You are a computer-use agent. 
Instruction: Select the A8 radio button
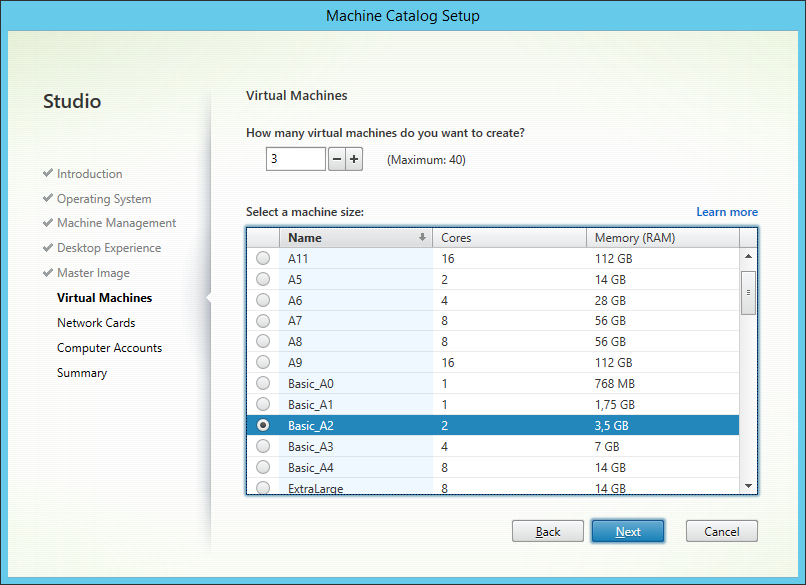coord(263,341)
